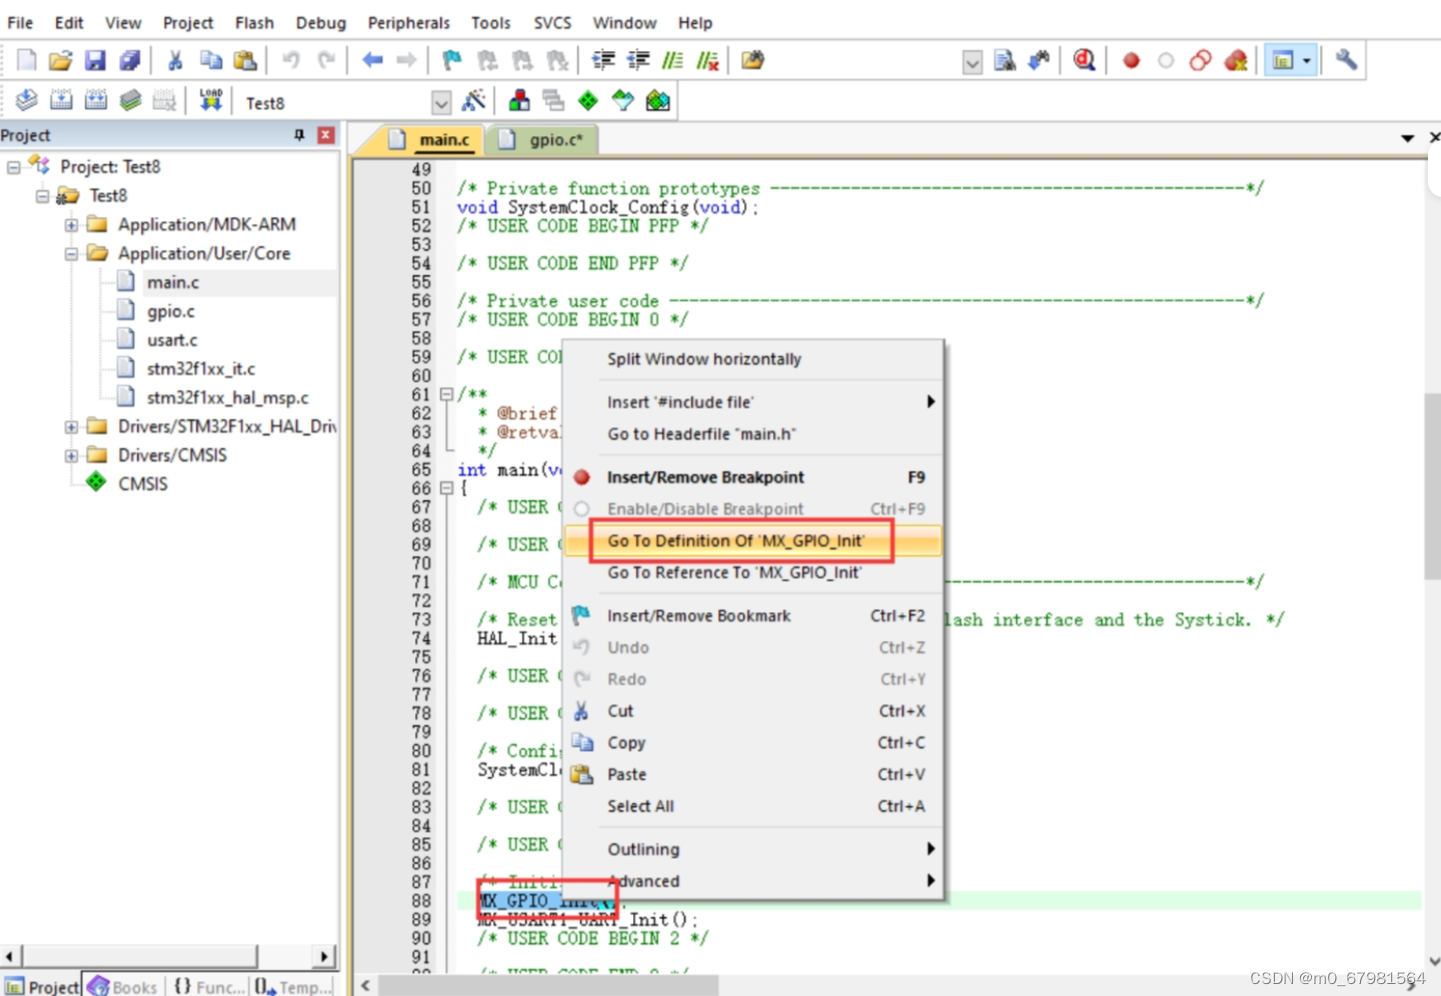1441x996 pixels.
Task: Open Configuration wrench icon
Action: click(x=1346, y=60)
